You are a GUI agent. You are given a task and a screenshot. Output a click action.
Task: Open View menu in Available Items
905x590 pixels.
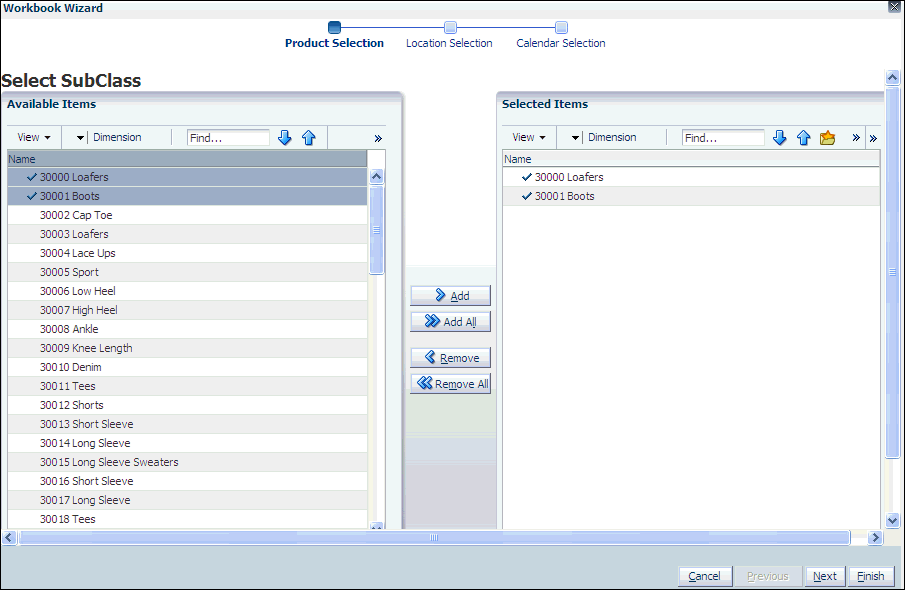tap(33, 137)
